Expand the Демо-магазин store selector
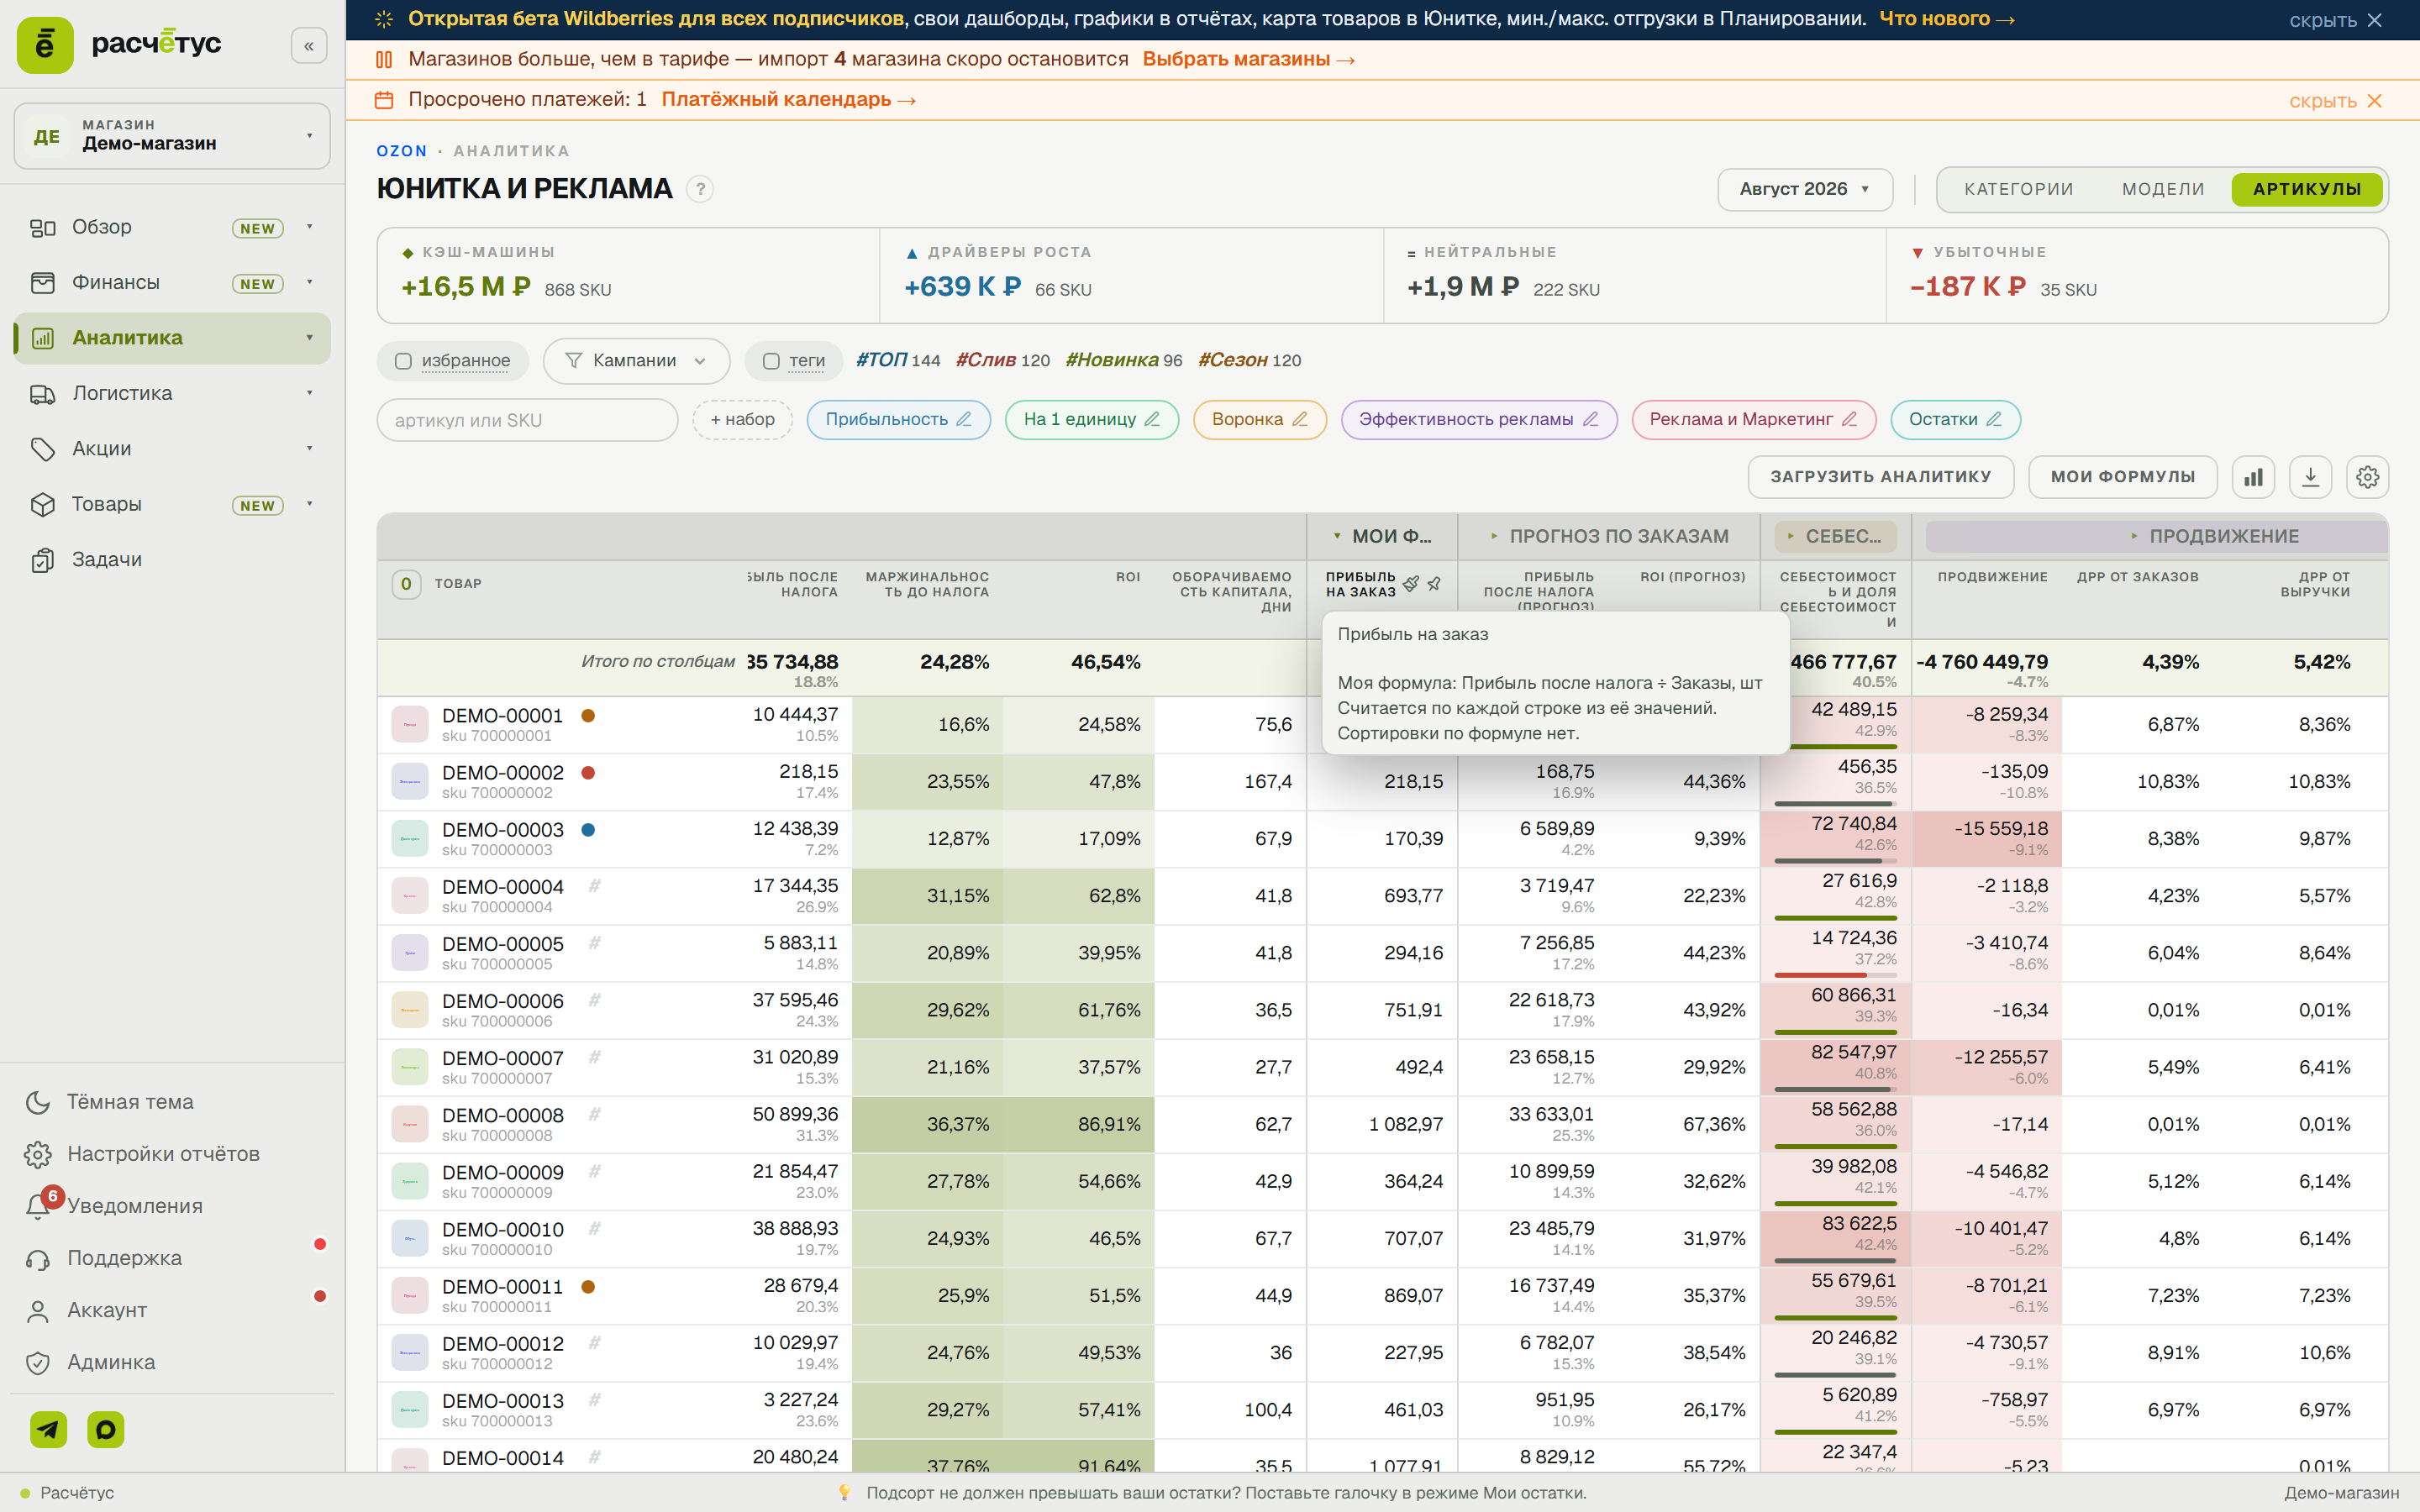2420x1512 pixels. (172, 136)
